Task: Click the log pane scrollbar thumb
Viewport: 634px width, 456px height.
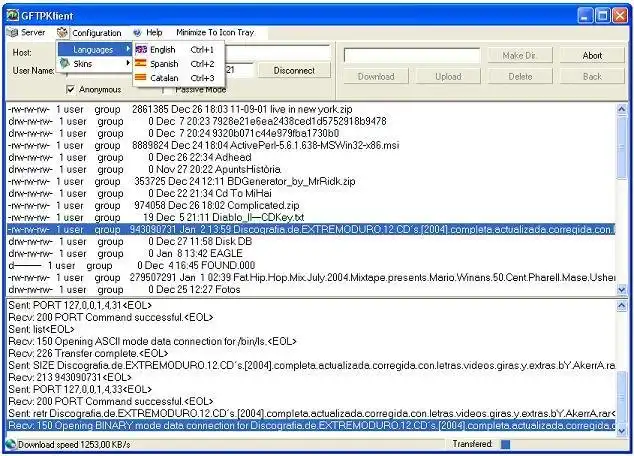Action: (621, 398)
